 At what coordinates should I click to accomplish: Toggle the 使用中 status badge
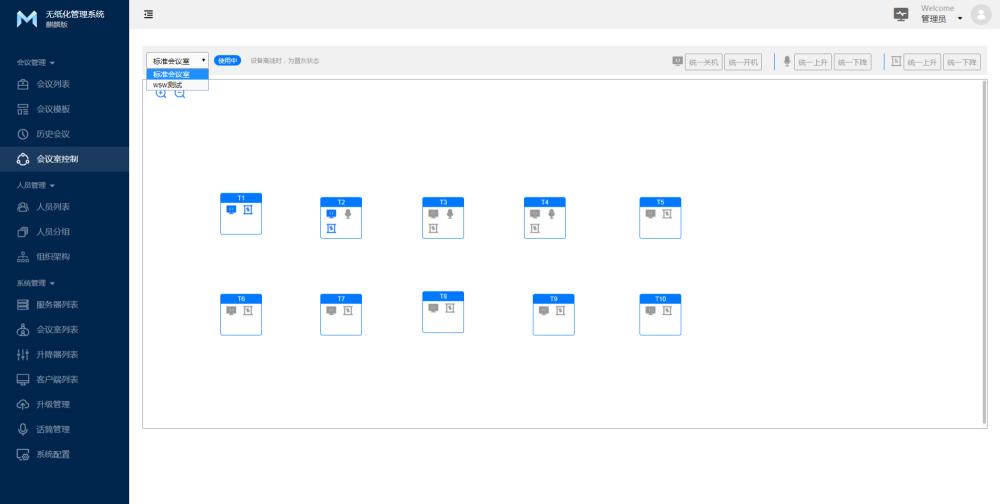(x=228, y=61)
